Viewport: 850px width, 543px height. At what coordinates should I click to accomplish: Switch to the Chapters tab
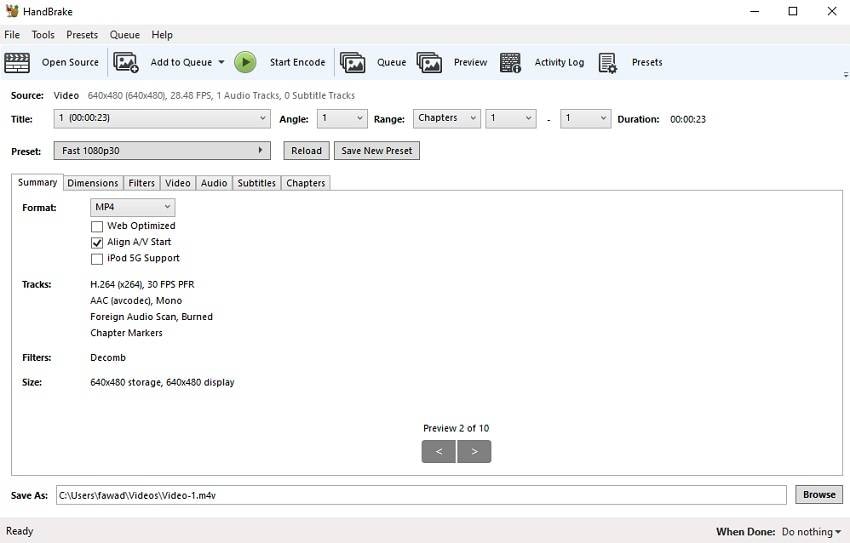click(306, 183)
